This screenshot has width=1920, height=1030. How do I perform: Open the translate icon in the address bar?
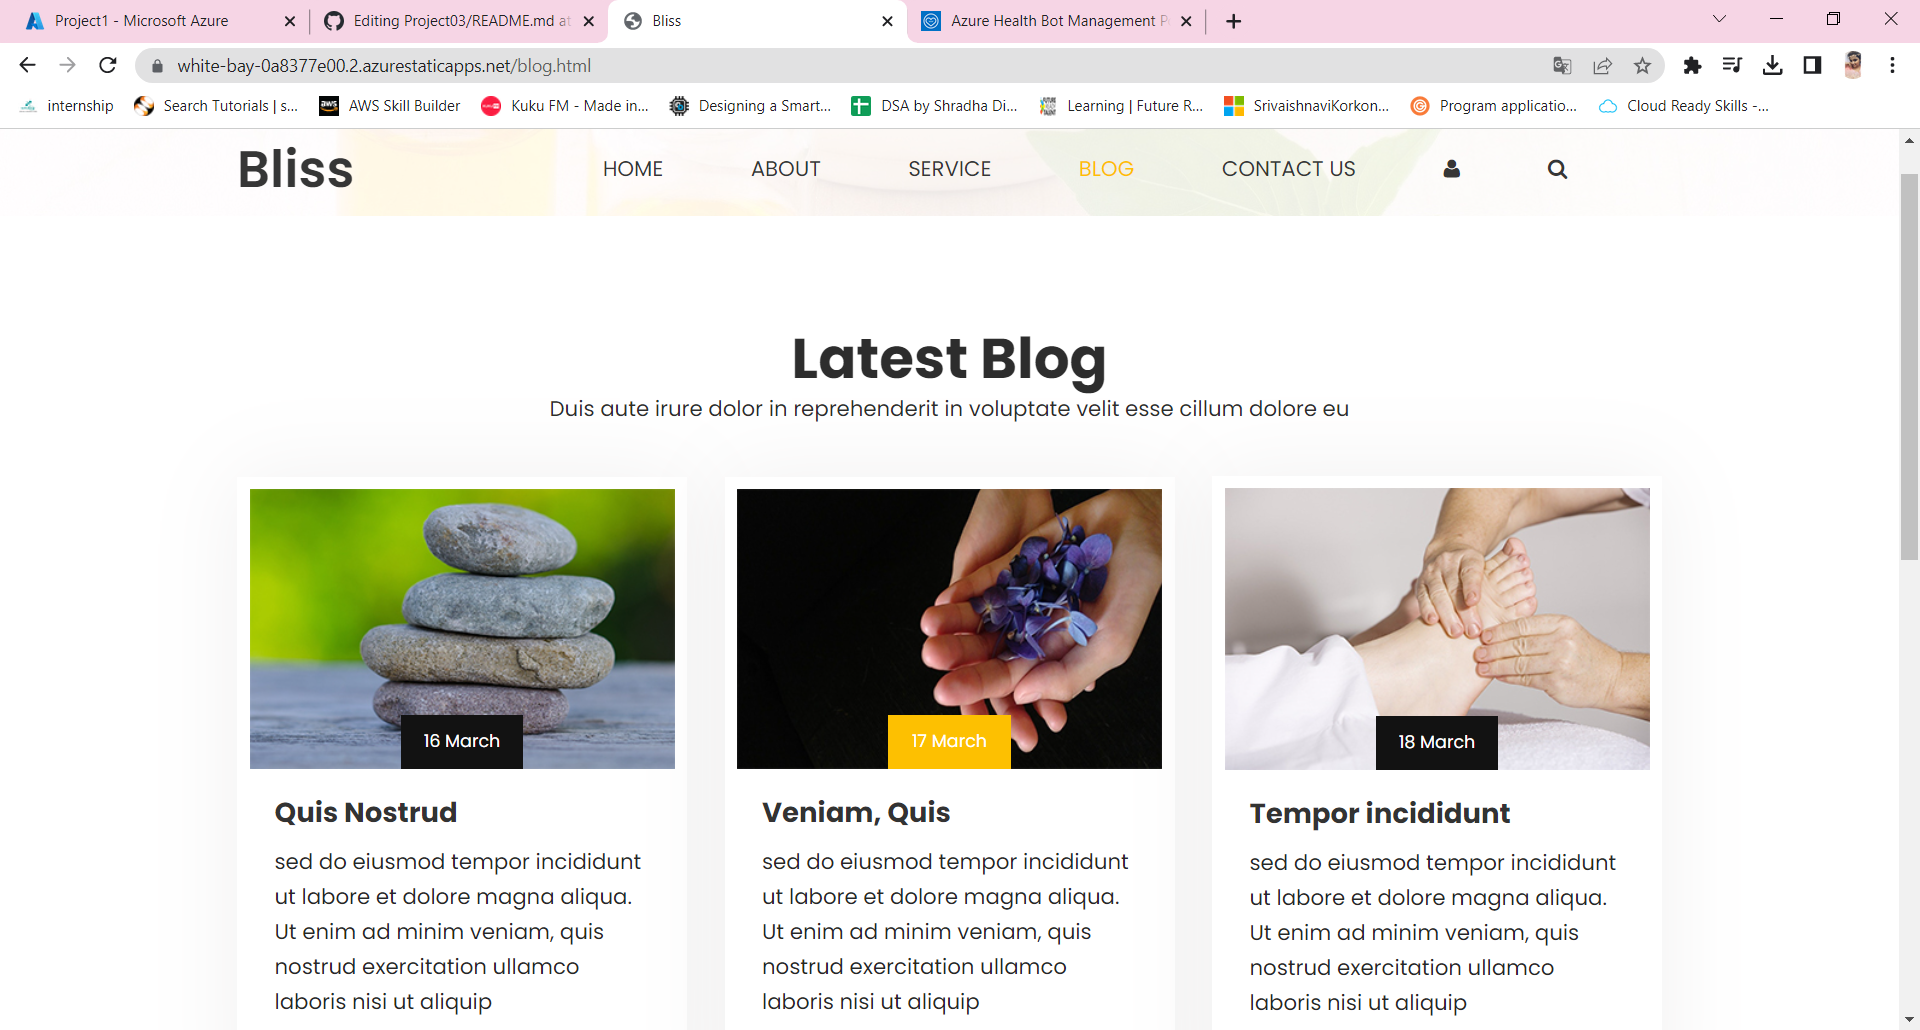coord(1562,65)
